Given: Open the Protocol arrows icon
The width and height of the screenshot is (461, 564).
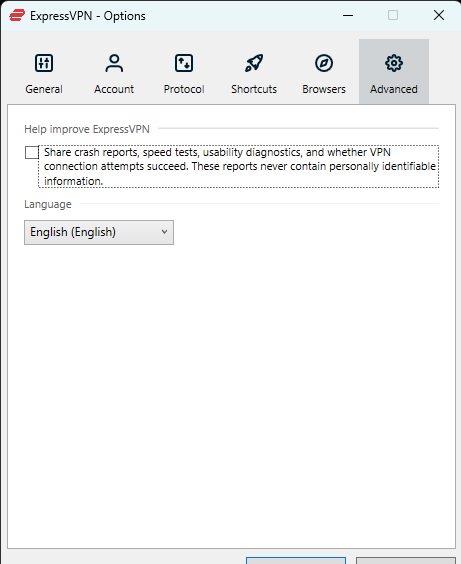Looking at the screenshot, I should pyautogui.click(x=184, y=63).
